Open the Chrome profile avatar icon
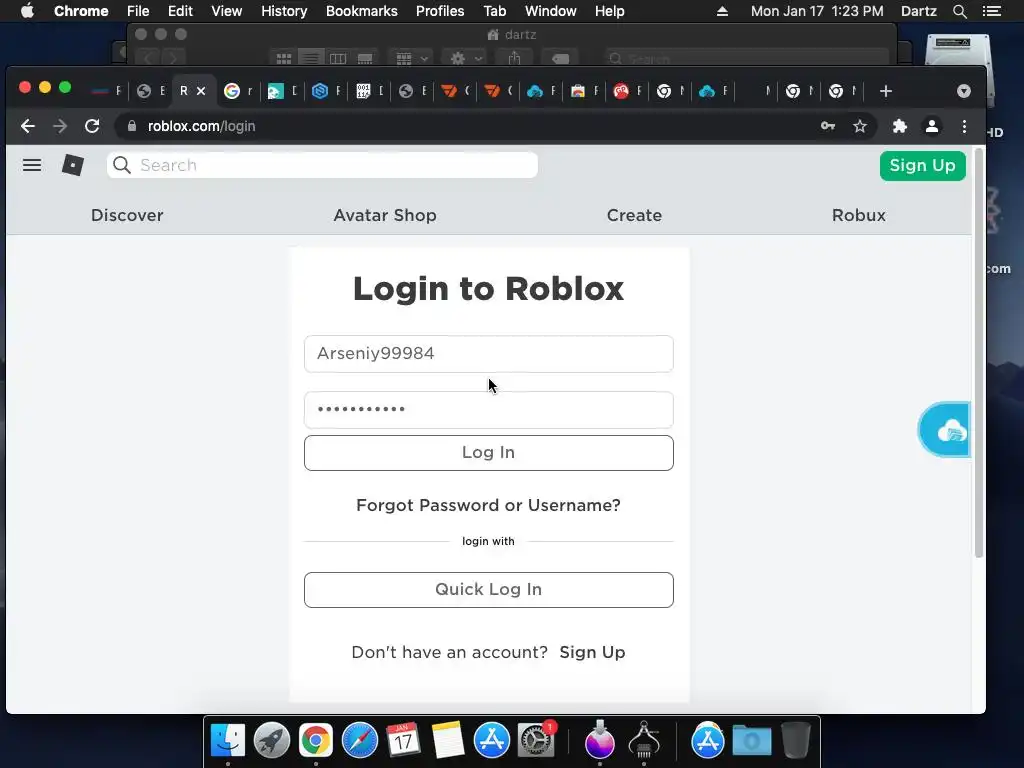The height and width of the screenshot is (768, 1024). point(932,126)
